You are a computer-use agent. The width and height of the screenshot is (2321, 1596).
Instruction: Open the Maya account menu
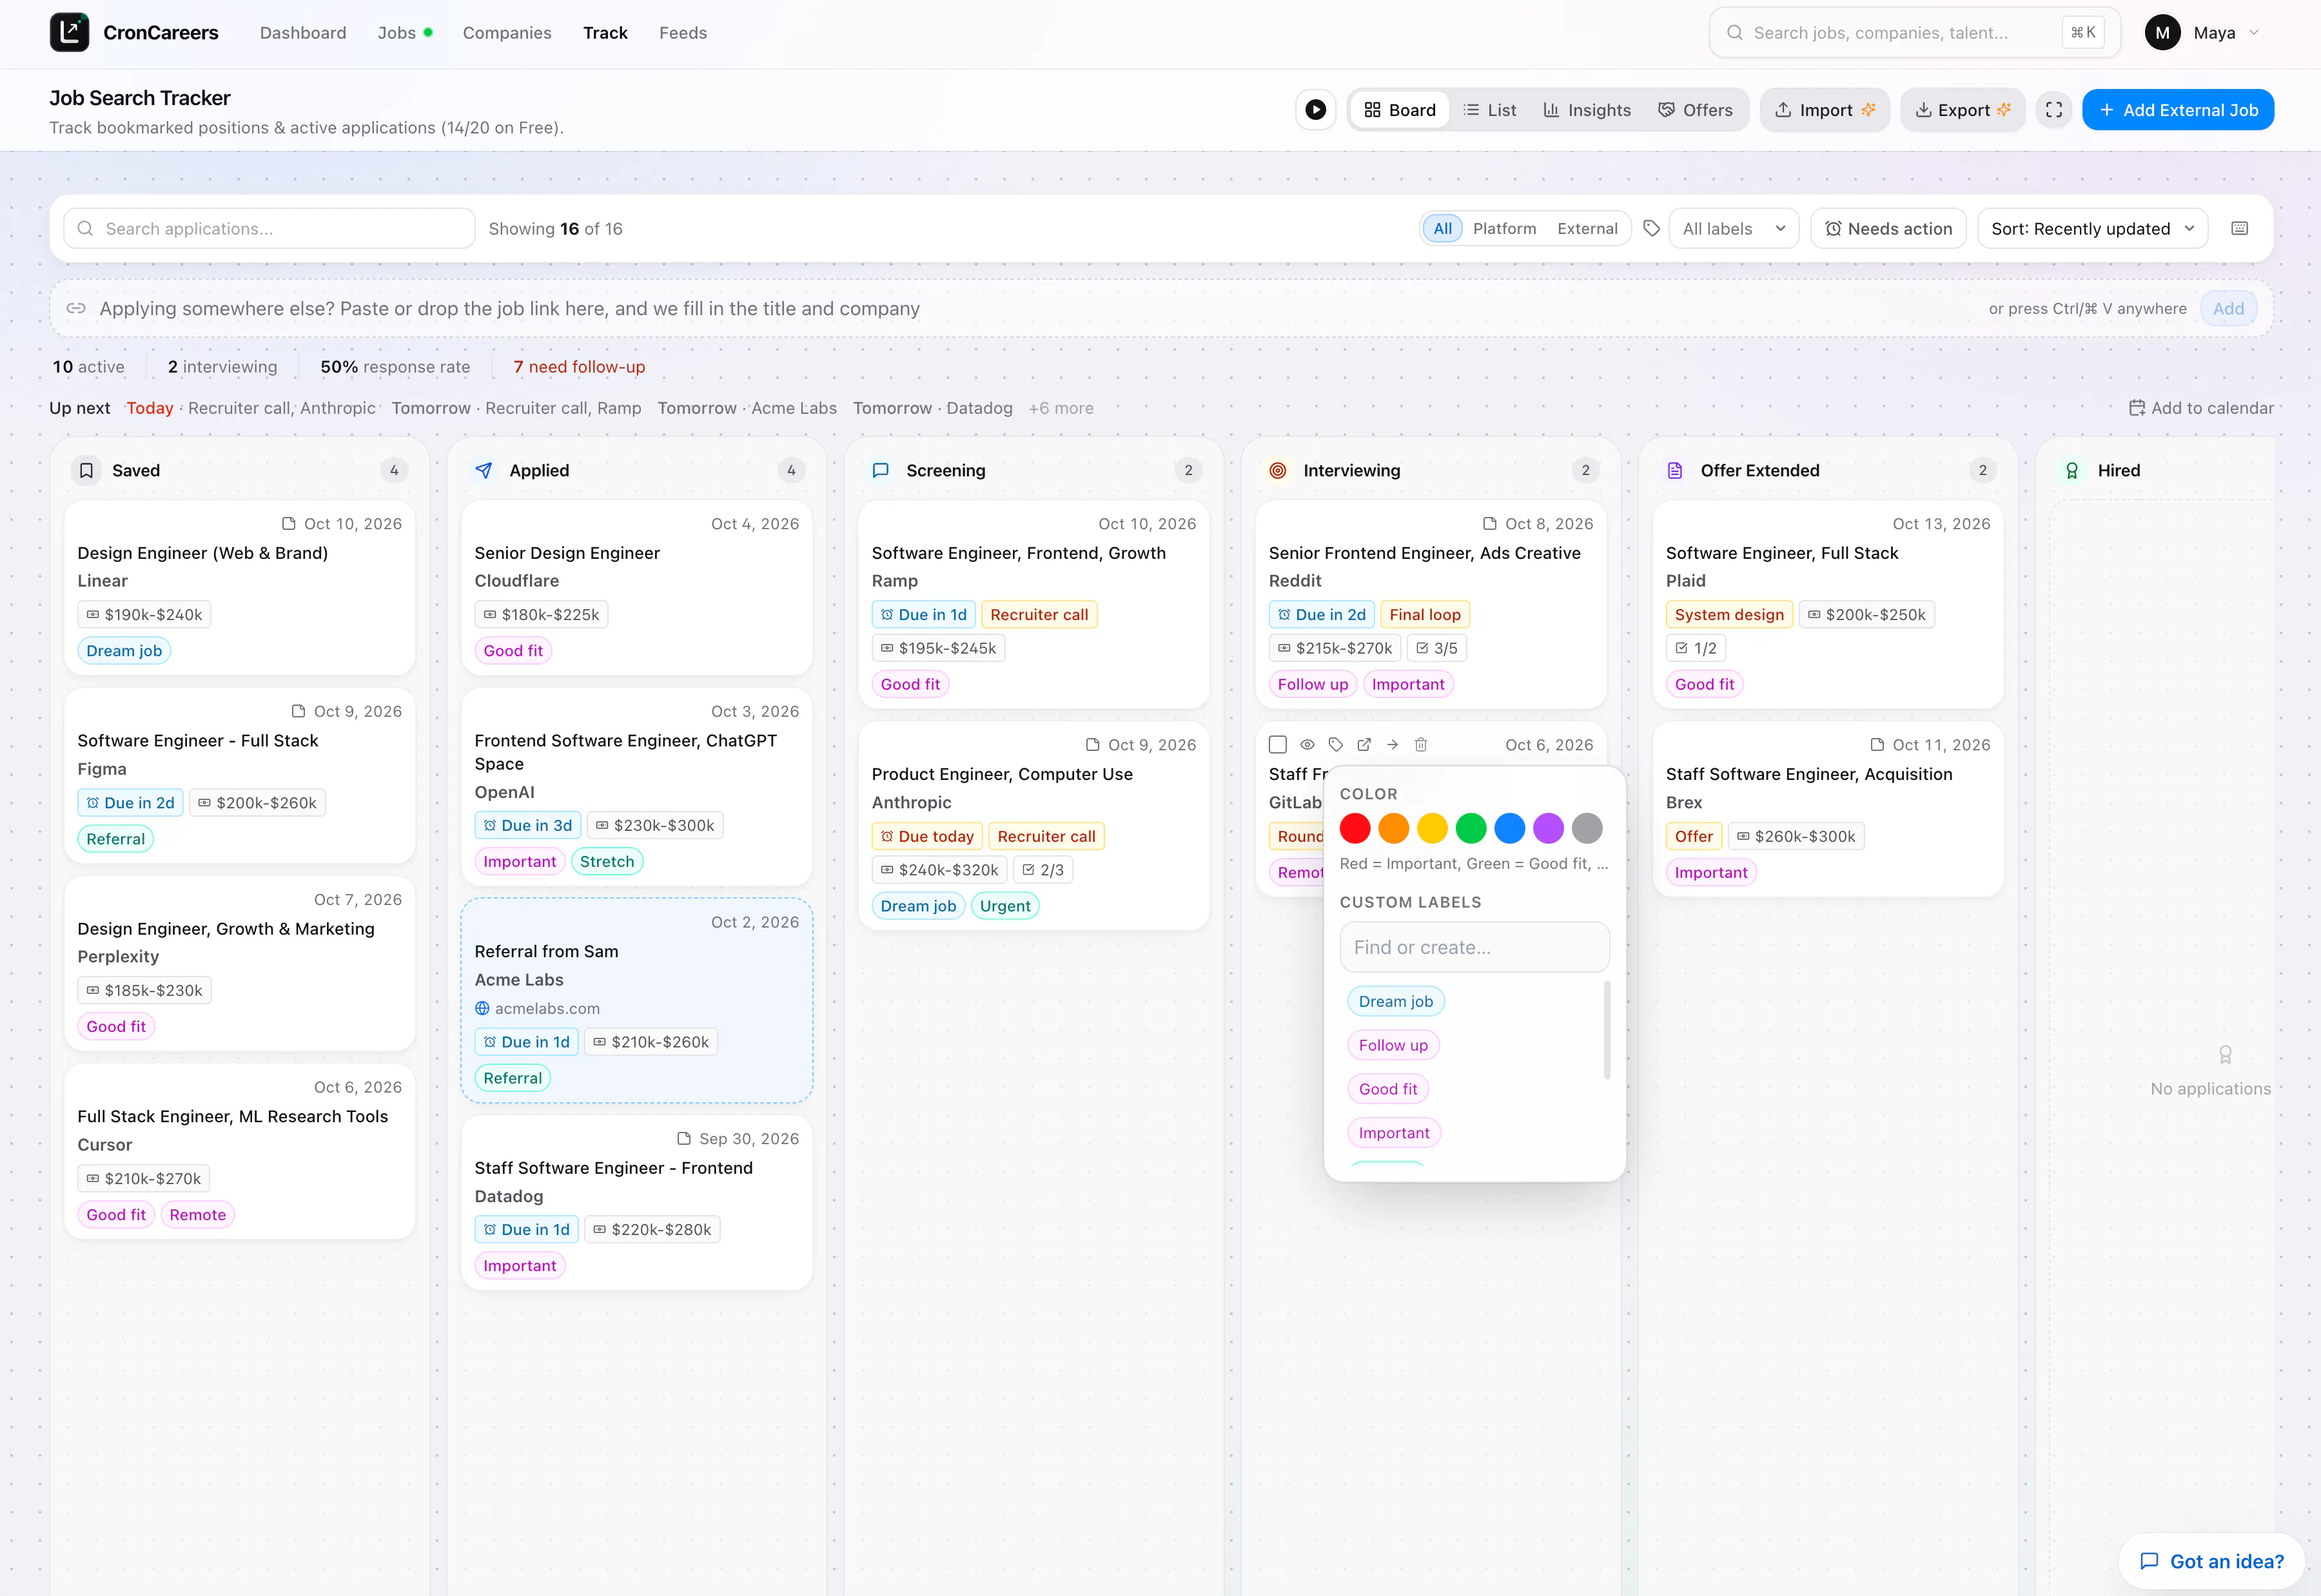(2203, 33)
